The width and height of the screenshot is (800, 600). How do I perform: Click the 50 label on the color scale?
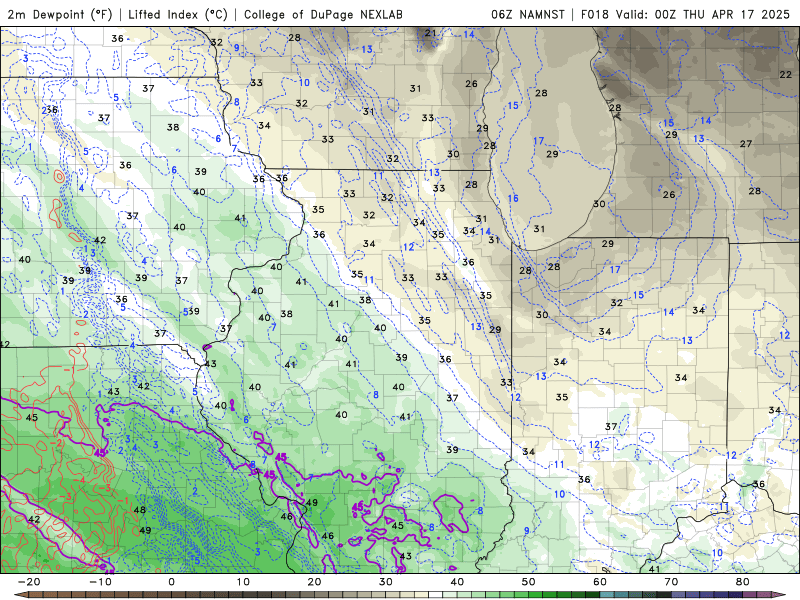pyautogui.click(x=529, y=582)
